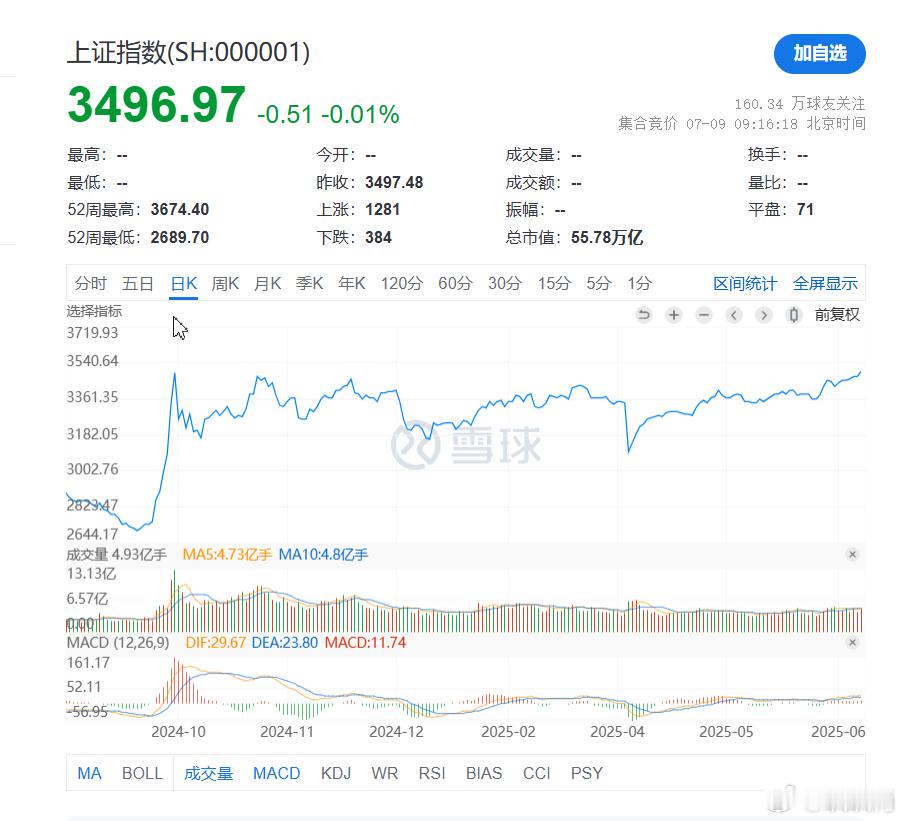The height and width of the screenshot is (821, 905).
Task: Enable the KDJ indicator
Action: tap(336, 773)
